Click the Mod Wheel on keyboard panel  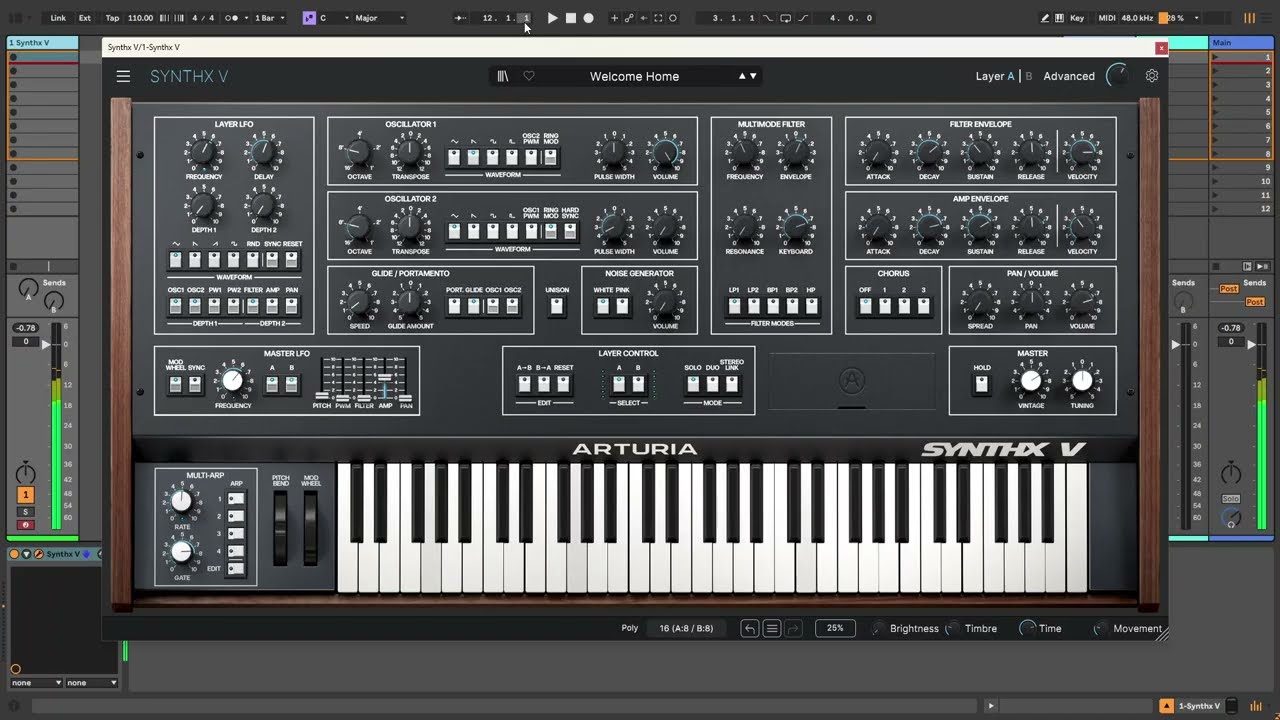311,526
